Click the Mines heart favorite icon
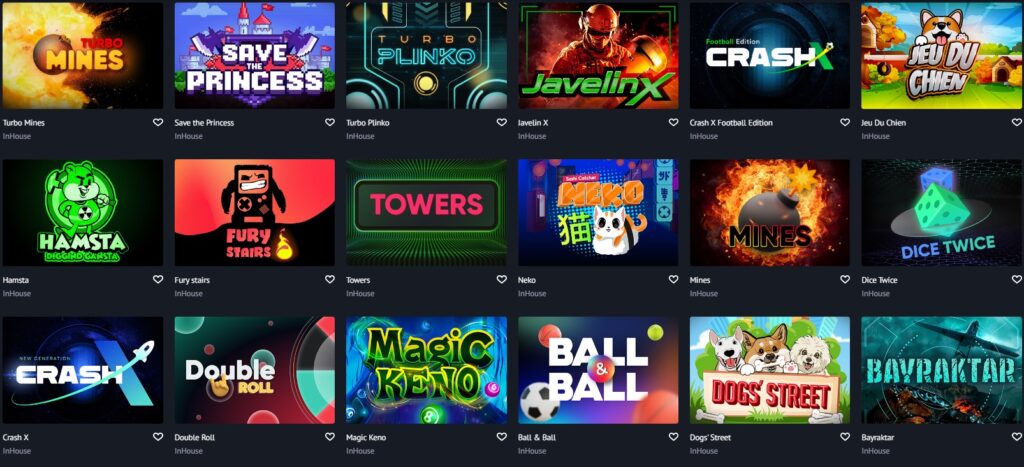This screenshot has height=467, width=1024. (844, 280)
